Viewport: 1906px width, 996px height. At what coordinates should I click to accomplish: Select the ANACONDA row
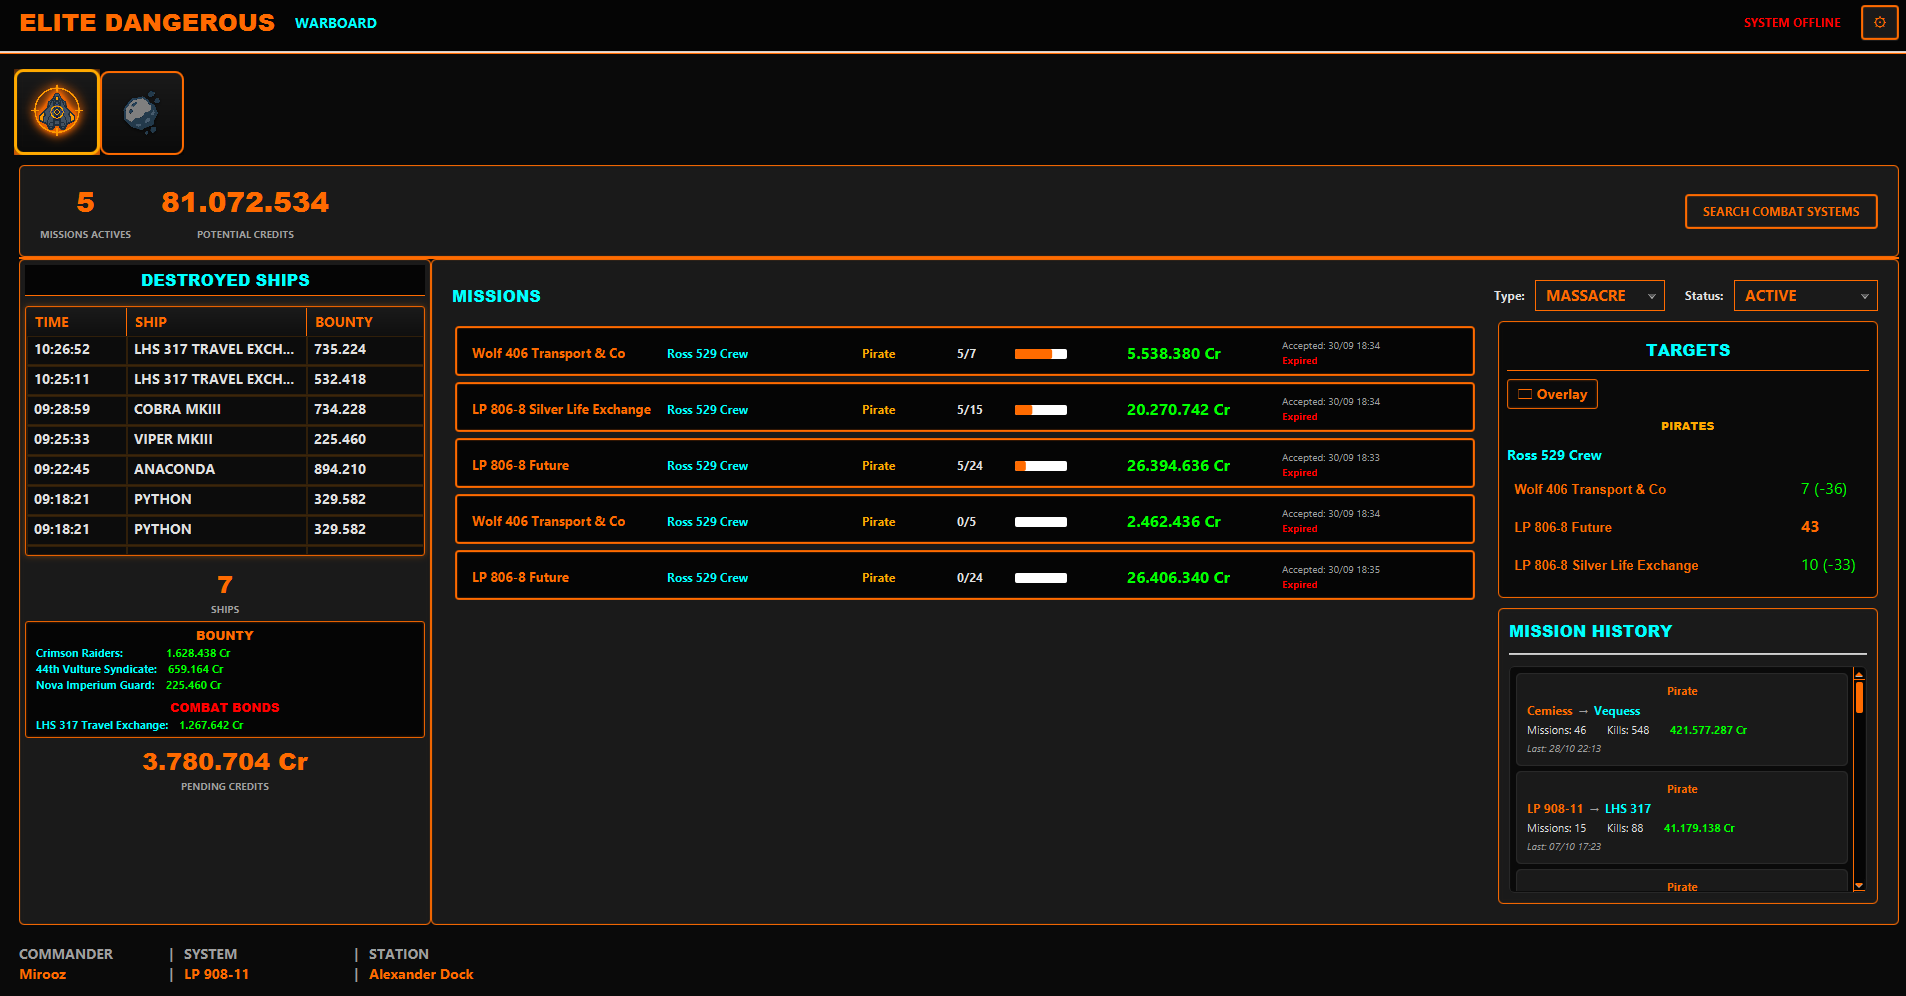[225, 470]
